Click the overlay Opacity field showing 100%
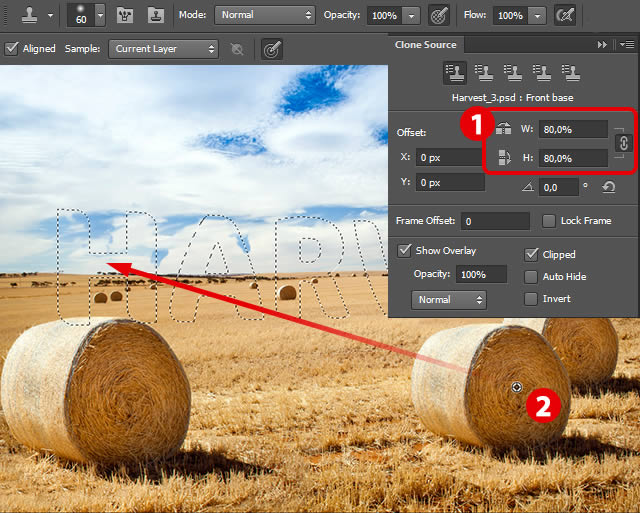 pos(481,274)
